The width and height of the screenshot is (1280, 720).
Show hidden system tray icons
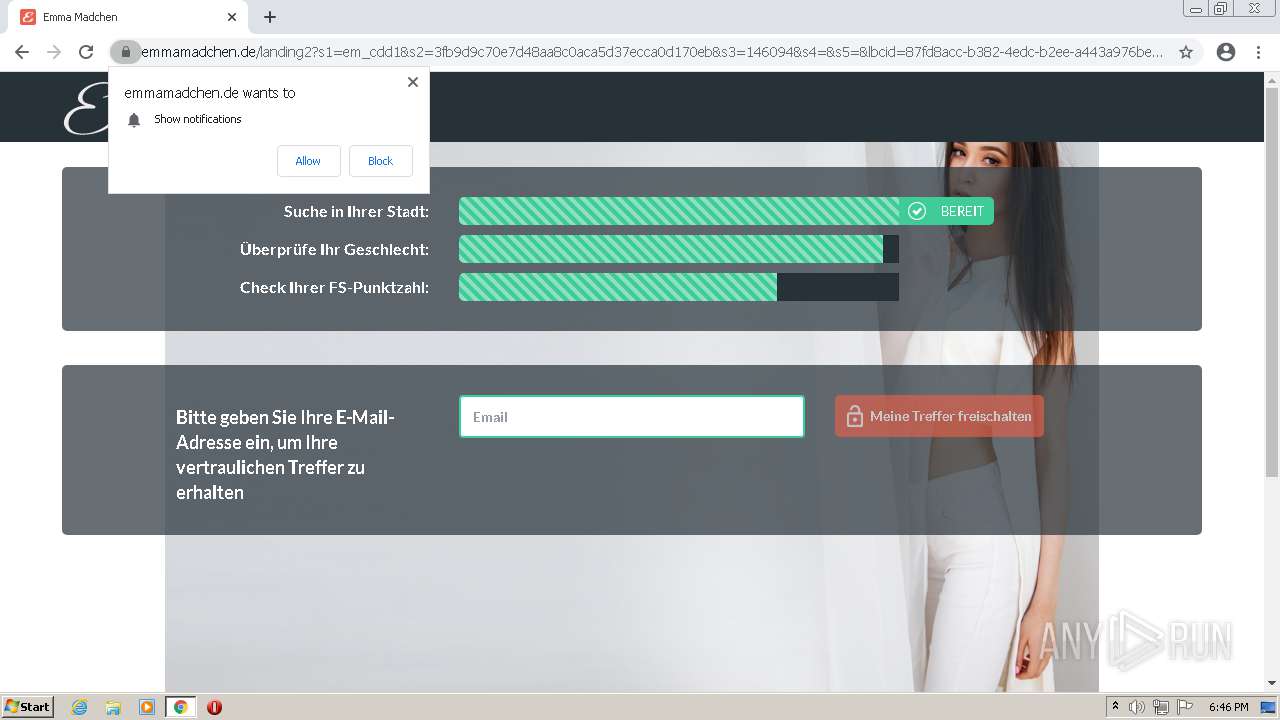point(1116,707)
